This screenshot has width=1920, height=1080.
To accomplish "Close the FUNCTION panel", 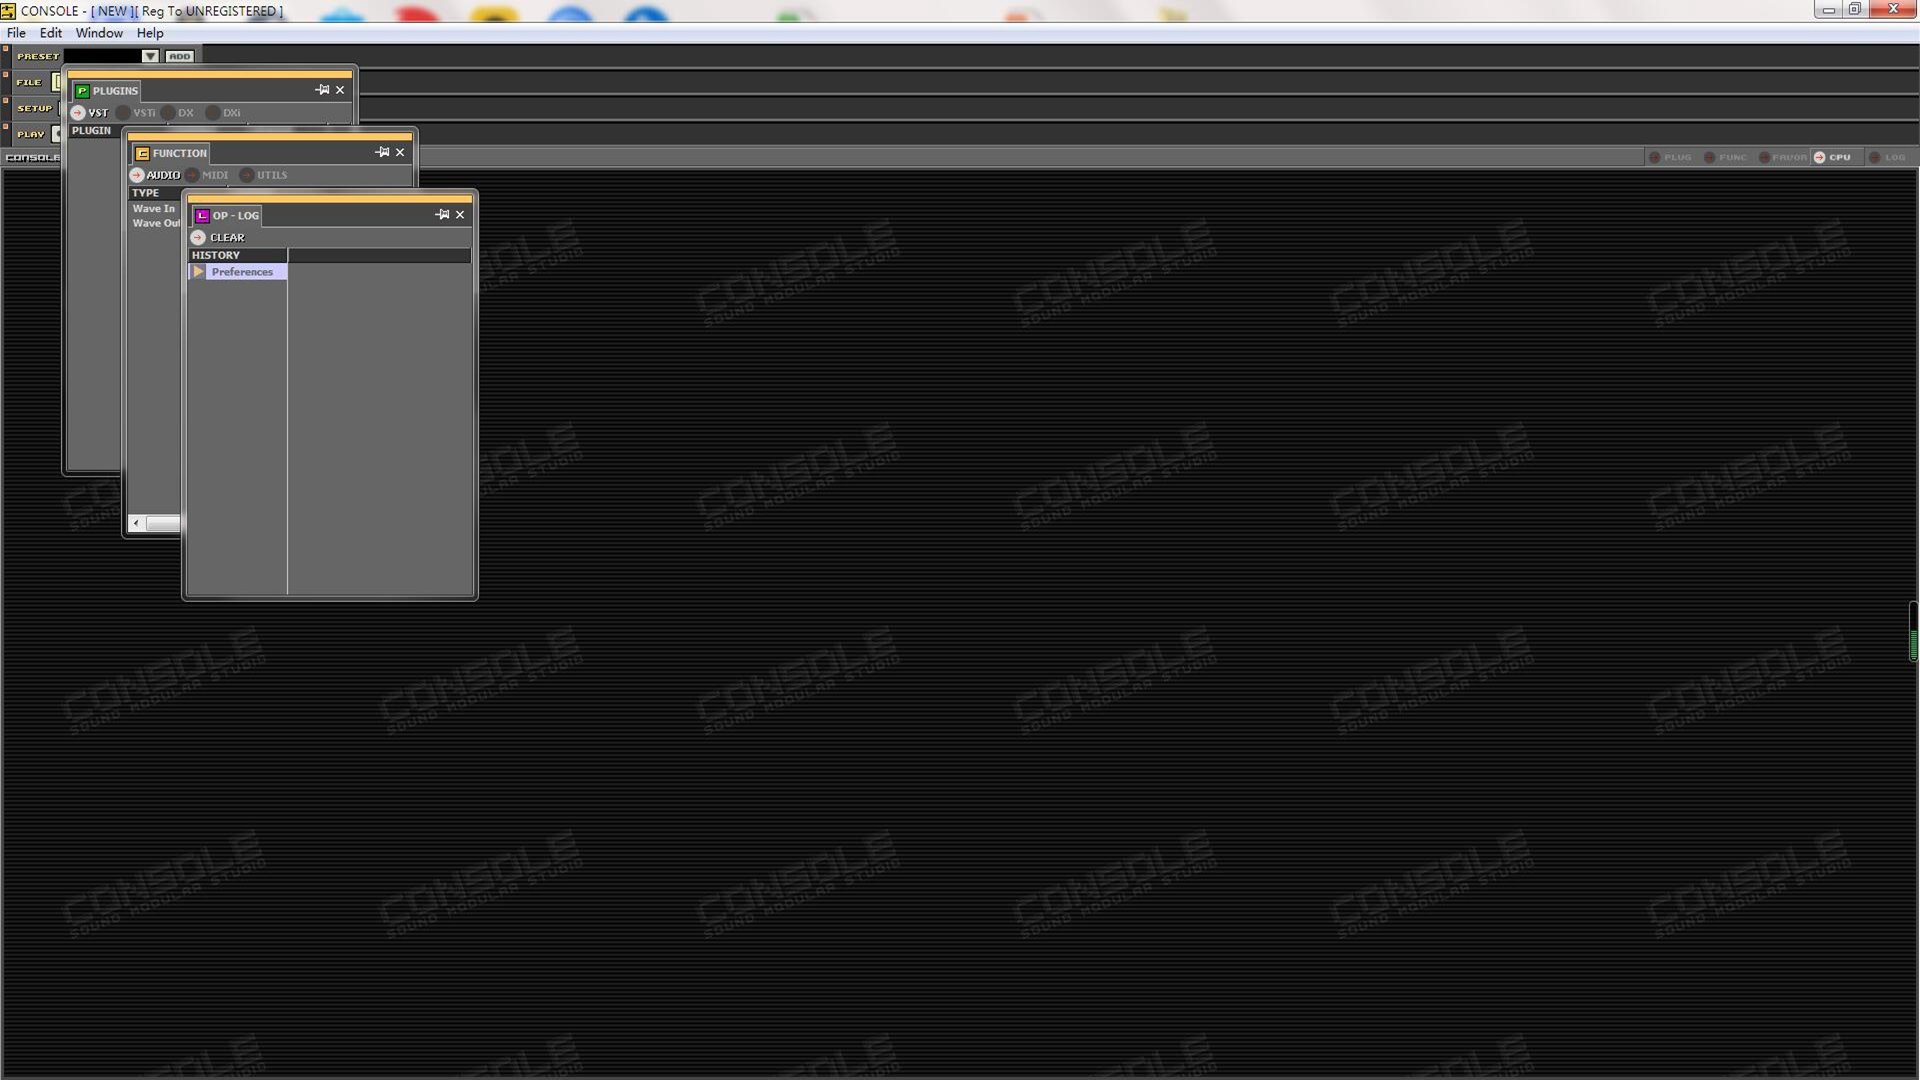I will coord(400,152).
